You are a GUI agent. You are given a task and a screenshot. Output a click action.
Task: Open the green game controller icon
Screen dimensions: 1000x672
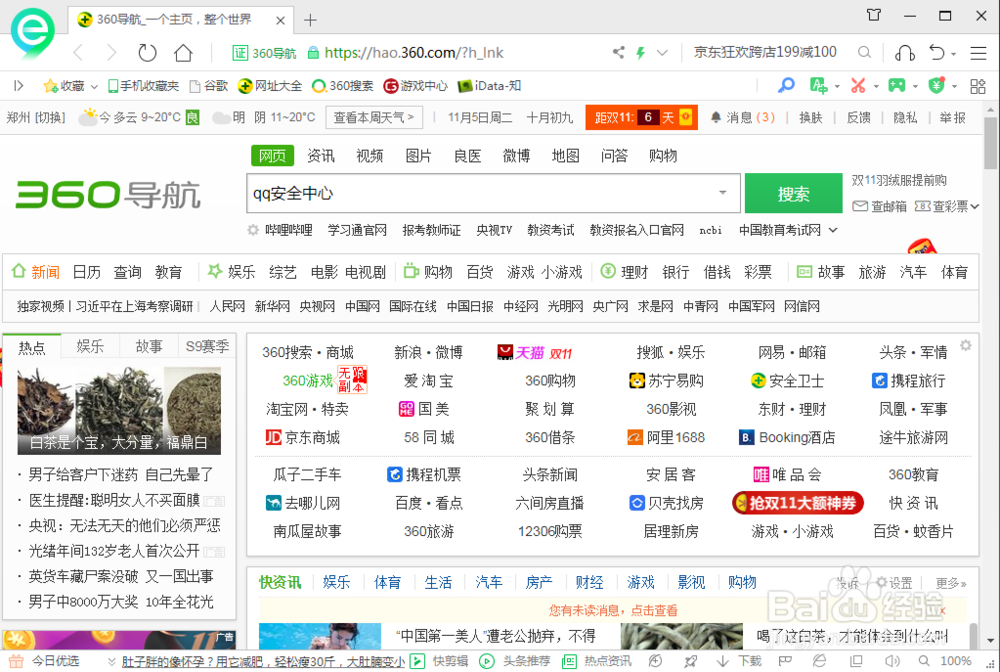pos(897,85)
